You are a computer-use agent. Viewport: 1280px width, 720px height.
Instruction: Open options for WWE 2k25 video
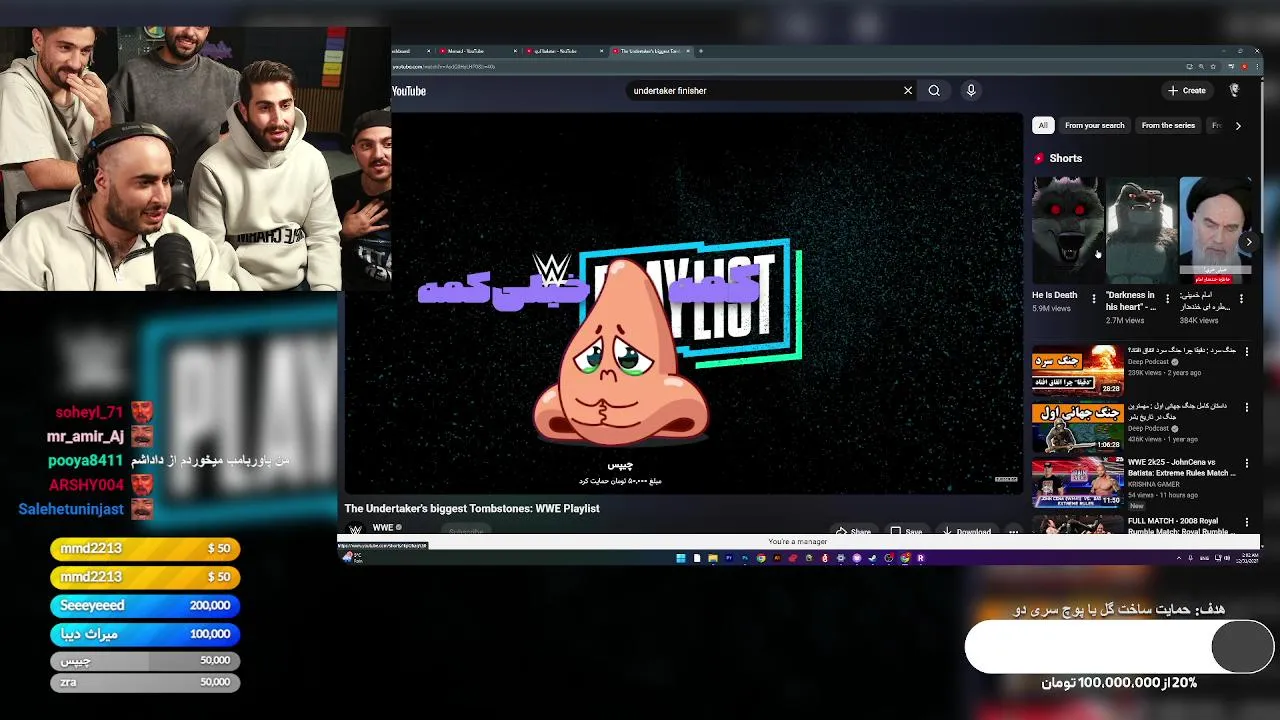[x=1246, y=464]
